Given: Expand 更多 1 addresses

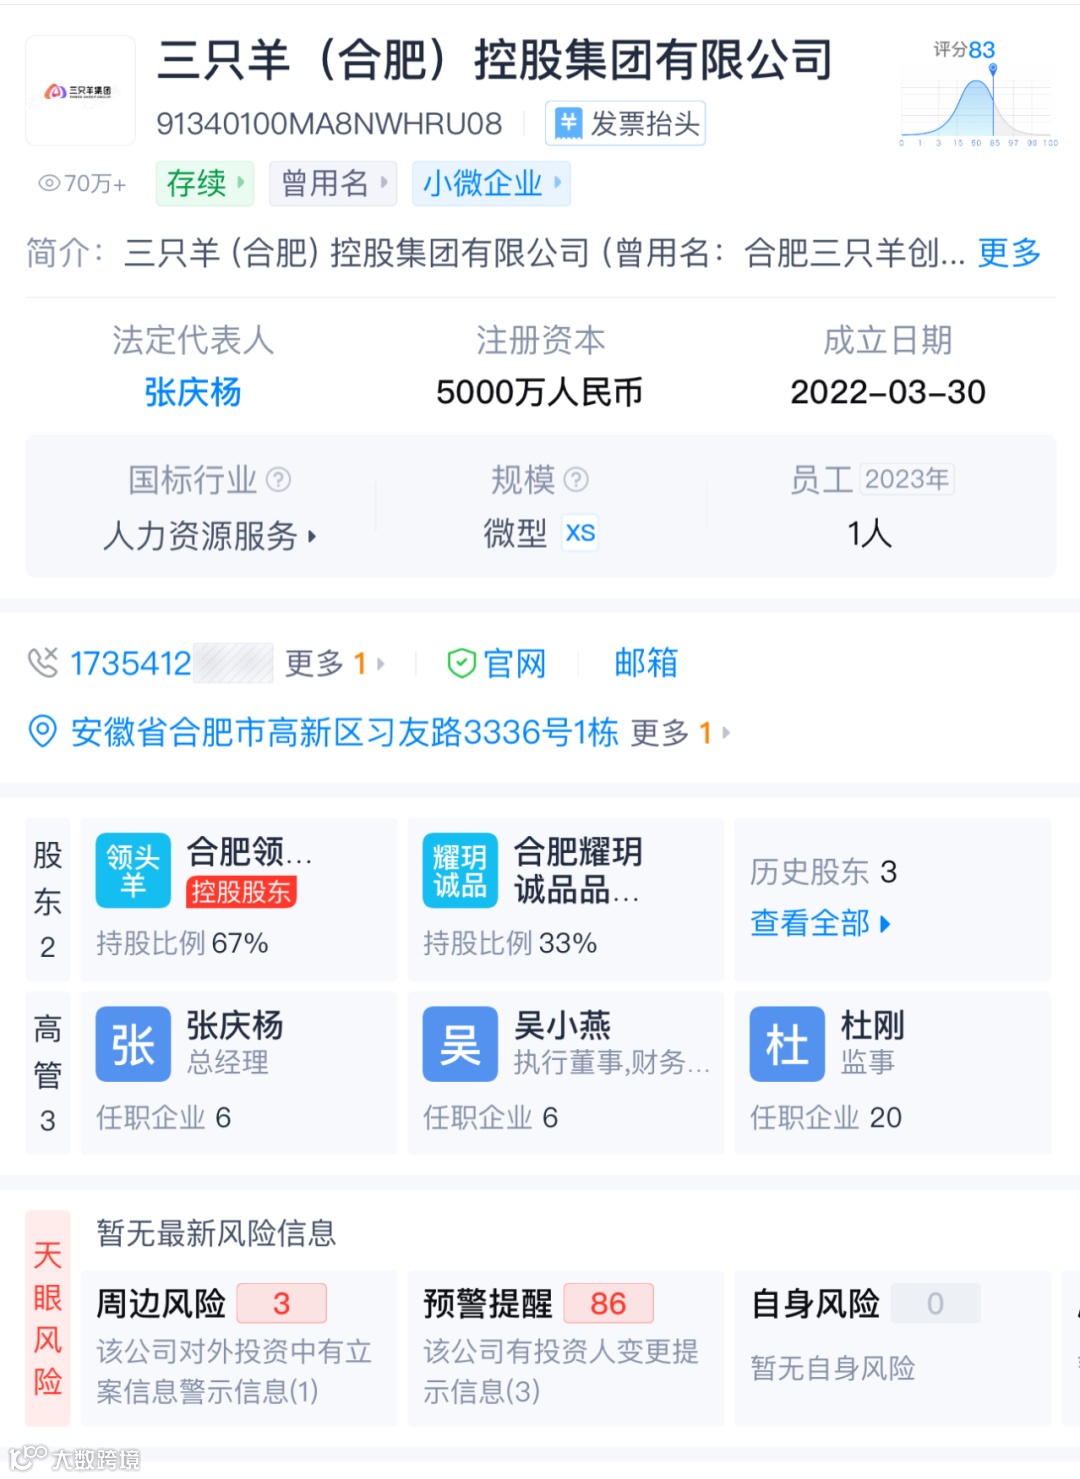Looking at the screenshot, I should click(681, 733).
